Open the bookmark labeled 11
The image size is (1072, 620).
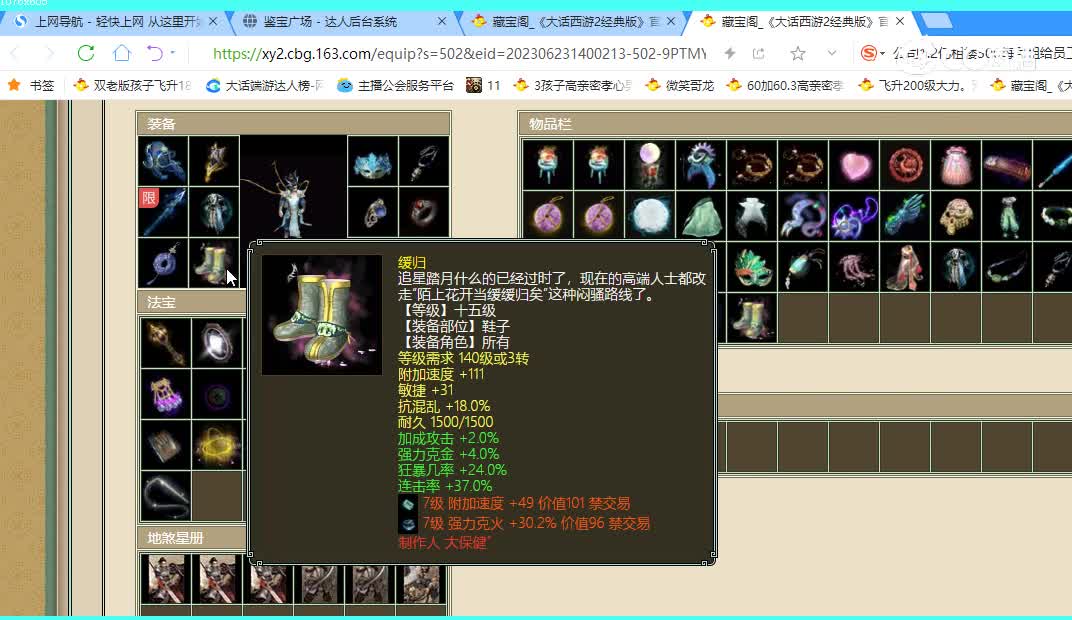pos(483,85)
